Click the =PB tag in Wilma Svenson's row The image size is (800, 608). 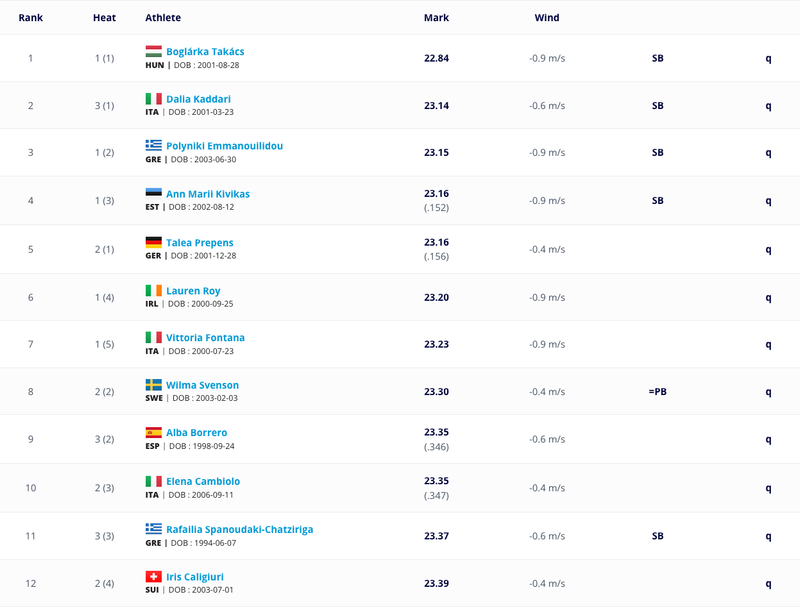coord(658,392)
